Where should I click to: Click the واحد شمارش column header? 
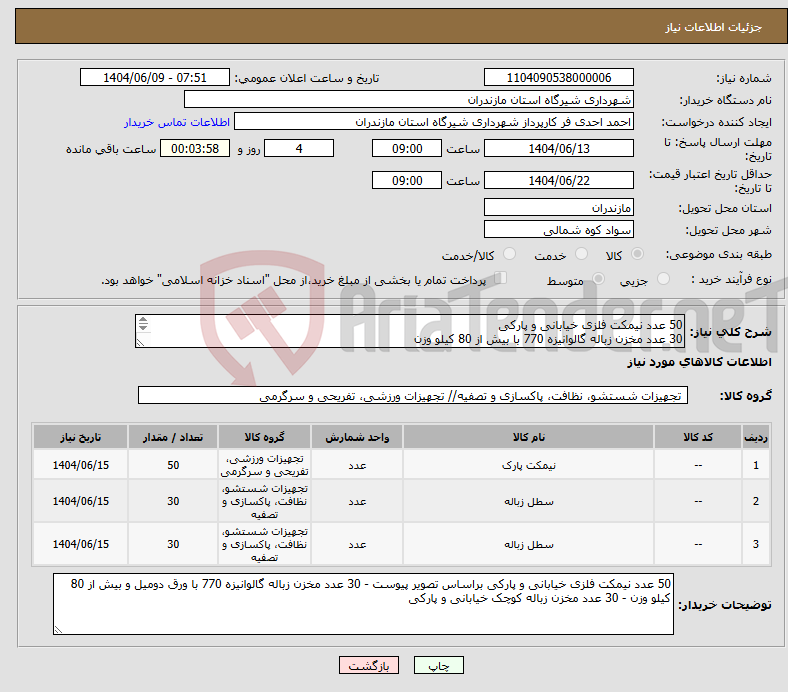[357, 437]
